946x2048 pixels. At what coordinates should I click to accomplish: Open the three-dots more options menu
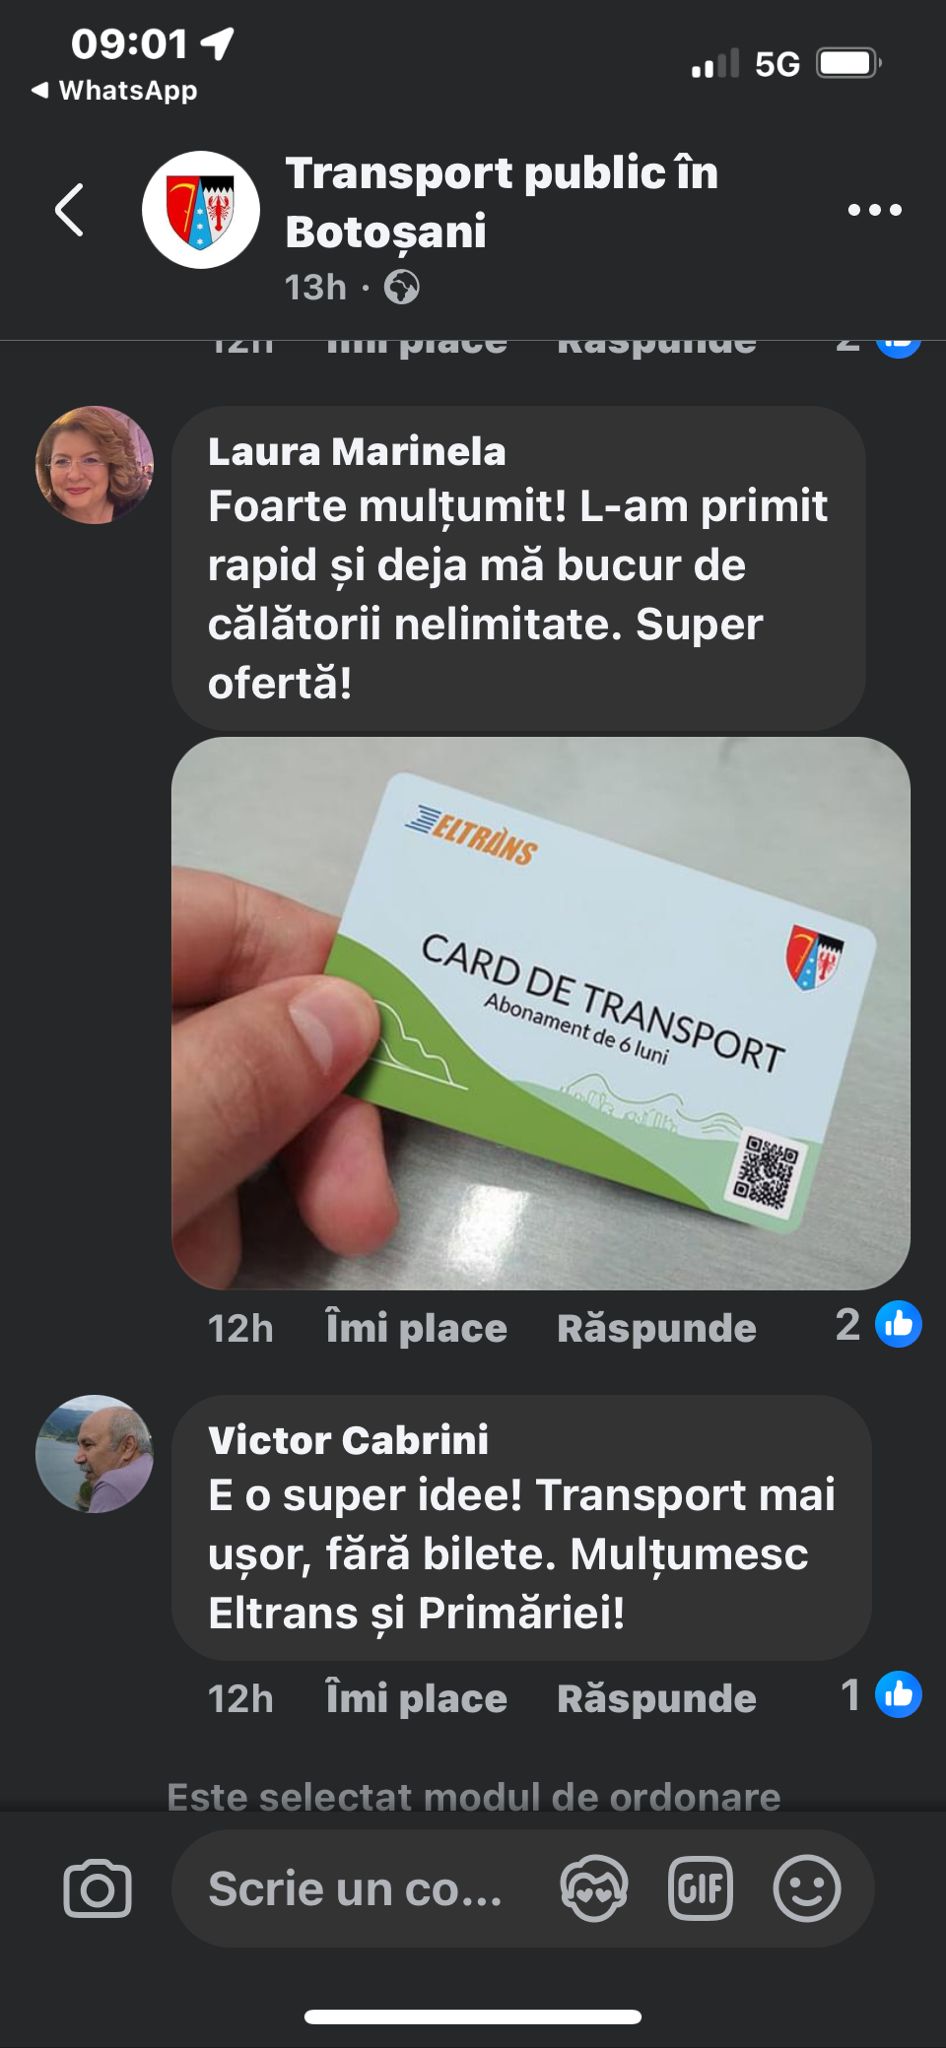875,210
